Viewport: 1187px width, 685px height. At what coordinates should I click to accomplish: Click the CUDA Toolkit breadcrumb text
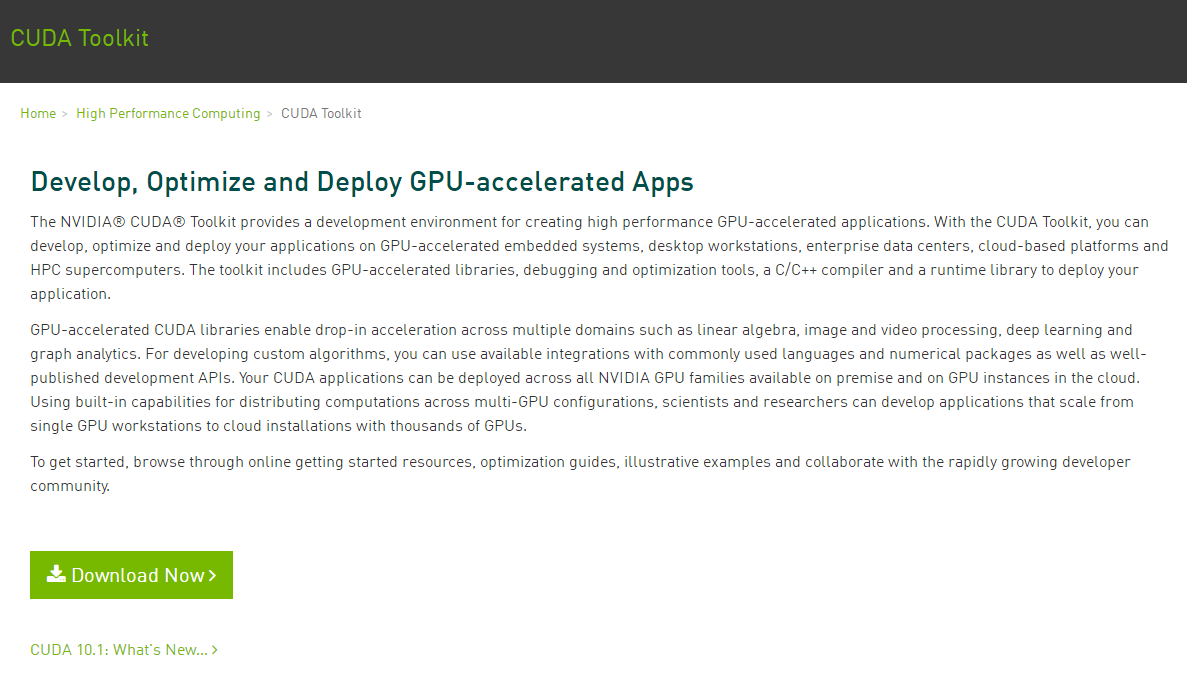pos(321,114)
